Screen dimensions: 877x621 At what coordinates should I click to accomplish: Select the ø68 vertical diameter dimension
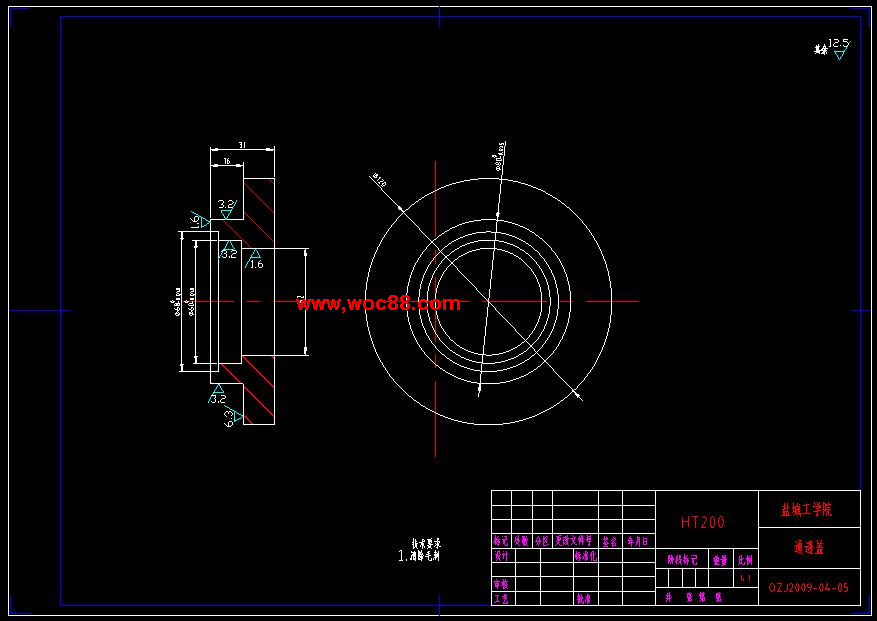pyautogui.click(x=177, y=302)
